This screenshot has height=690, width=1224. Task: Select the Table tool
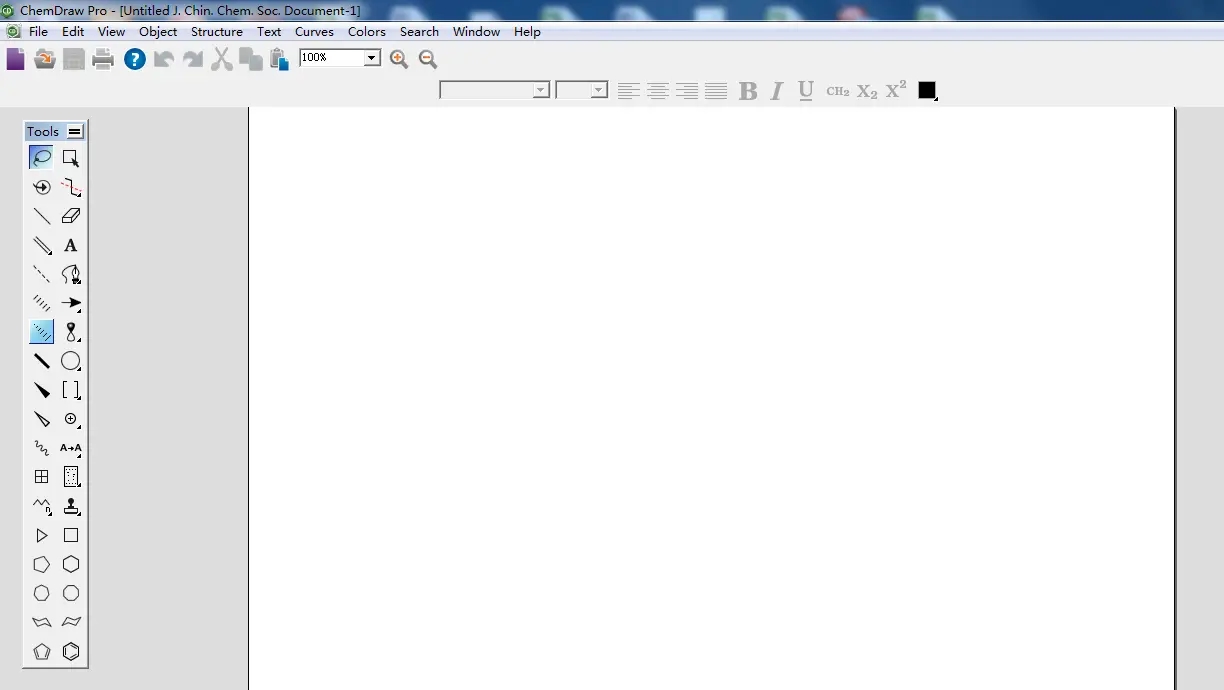pos(41,477)
